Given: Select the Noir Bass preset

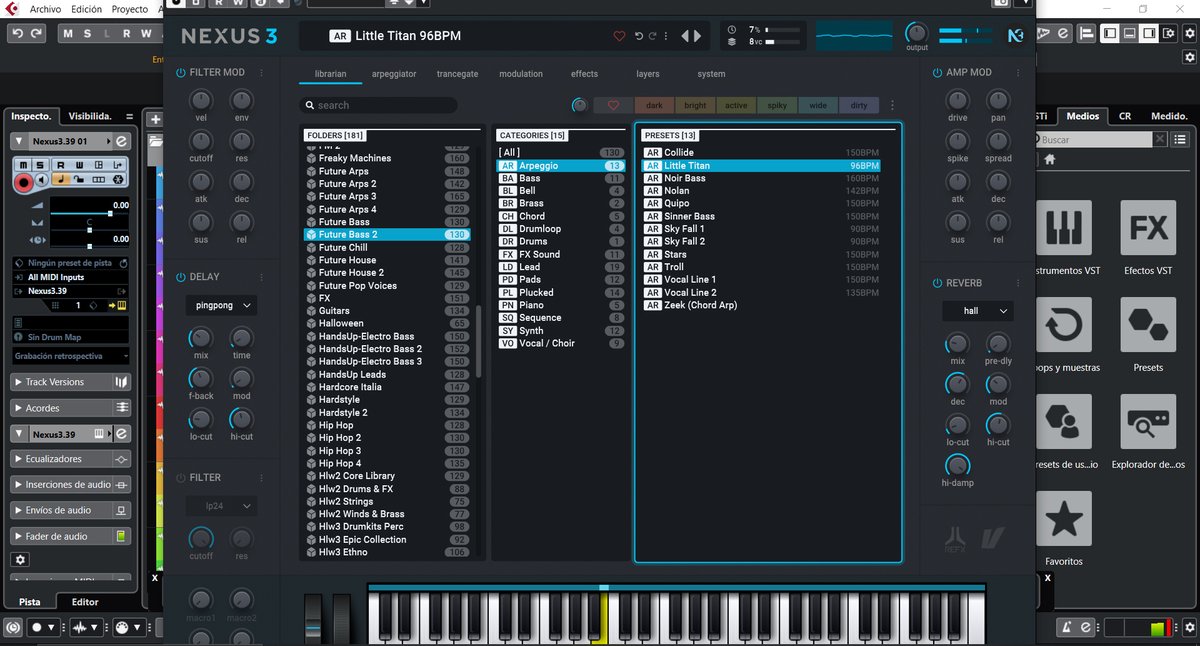Looking at the screenshot, I should point(762,178).
